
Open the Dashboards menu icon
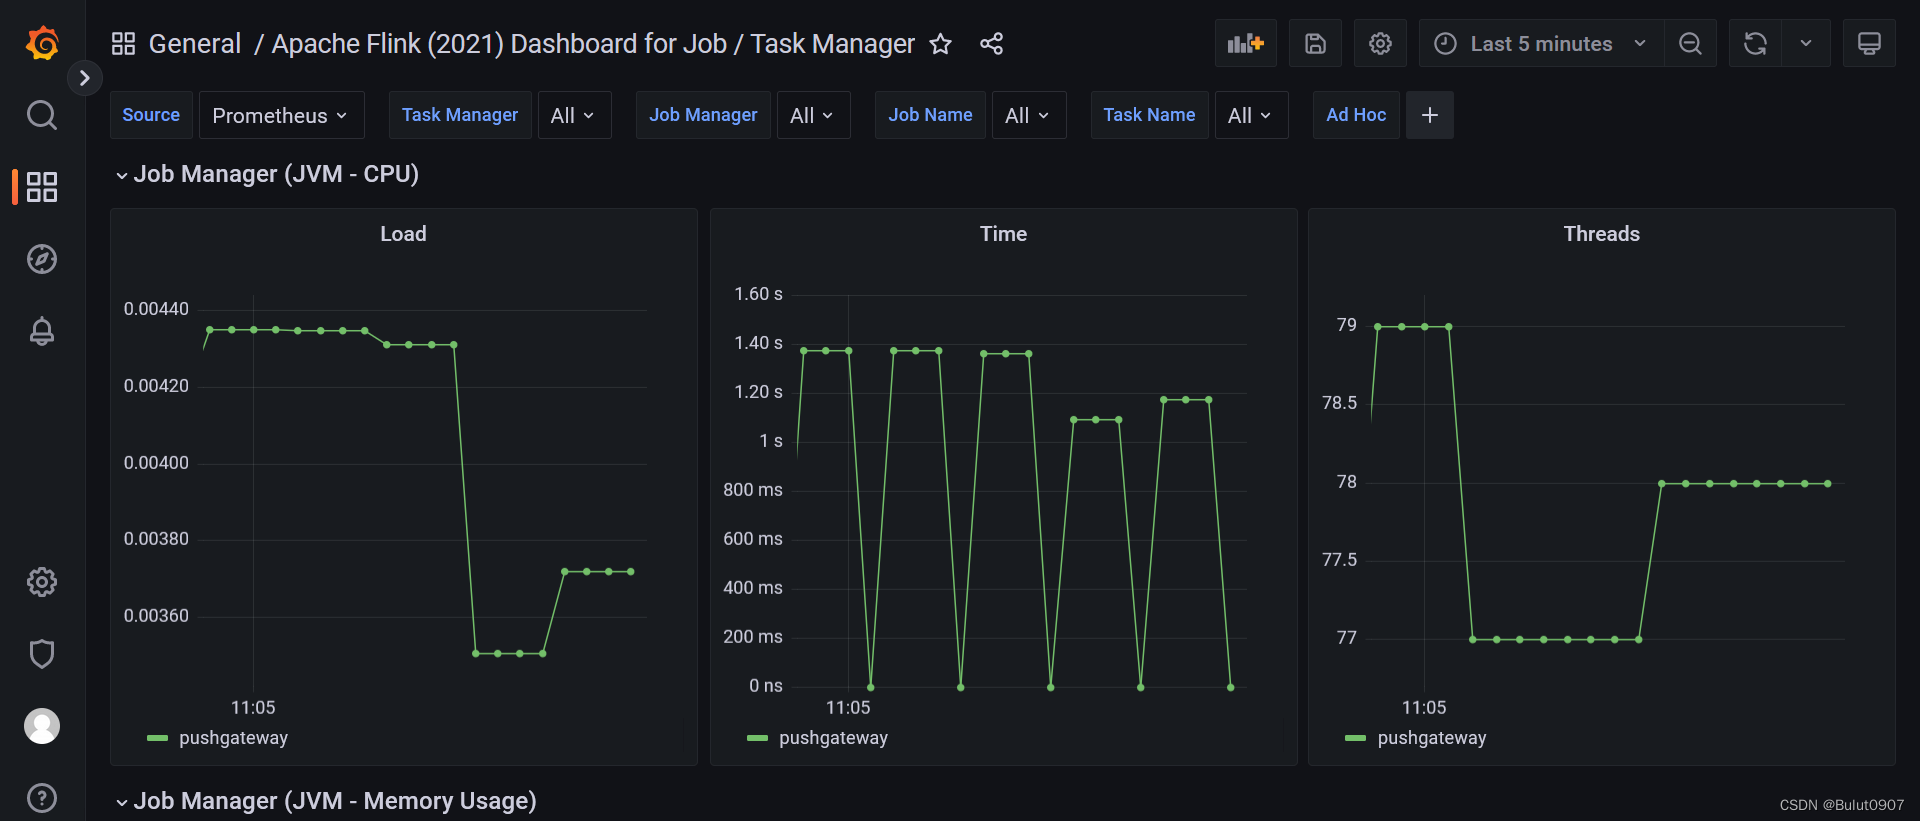coord(42,187)
